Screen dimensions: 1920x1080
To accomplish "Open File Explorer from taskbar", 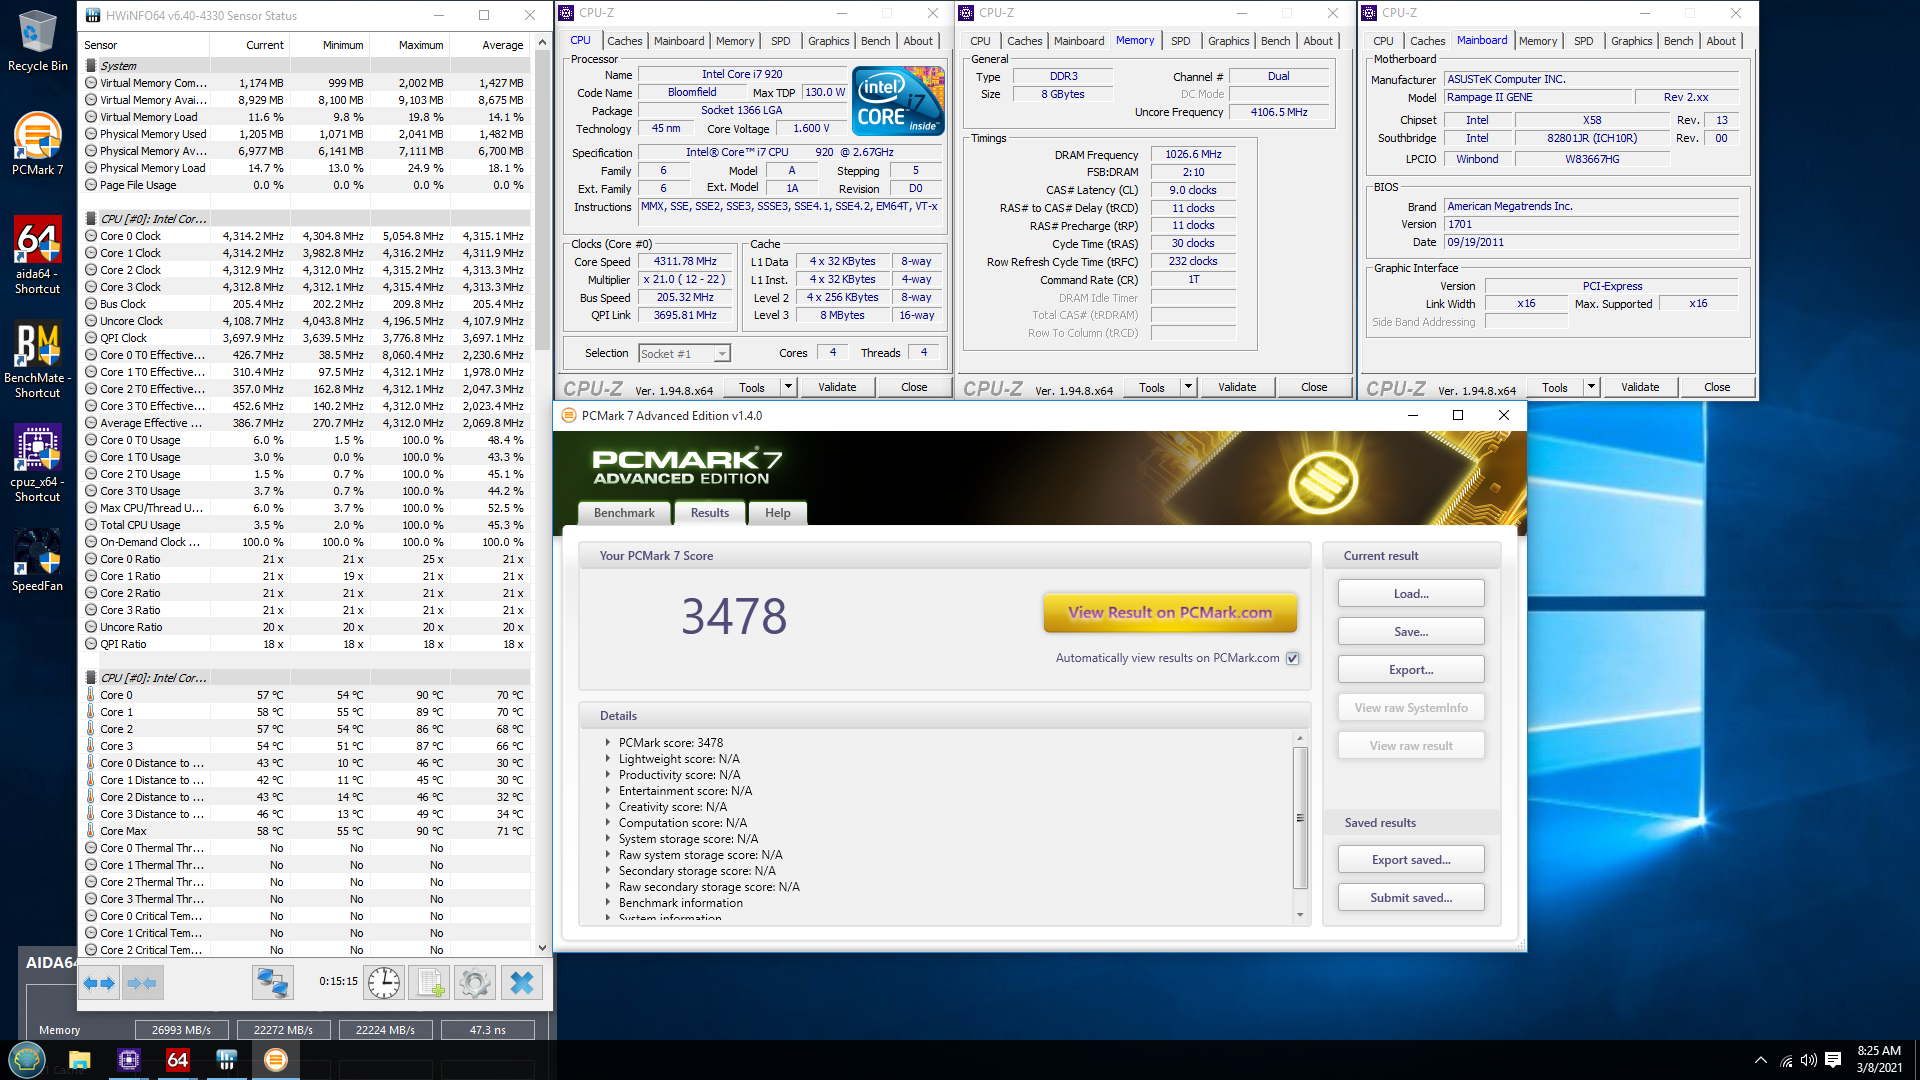I will tap(80, 1060).
